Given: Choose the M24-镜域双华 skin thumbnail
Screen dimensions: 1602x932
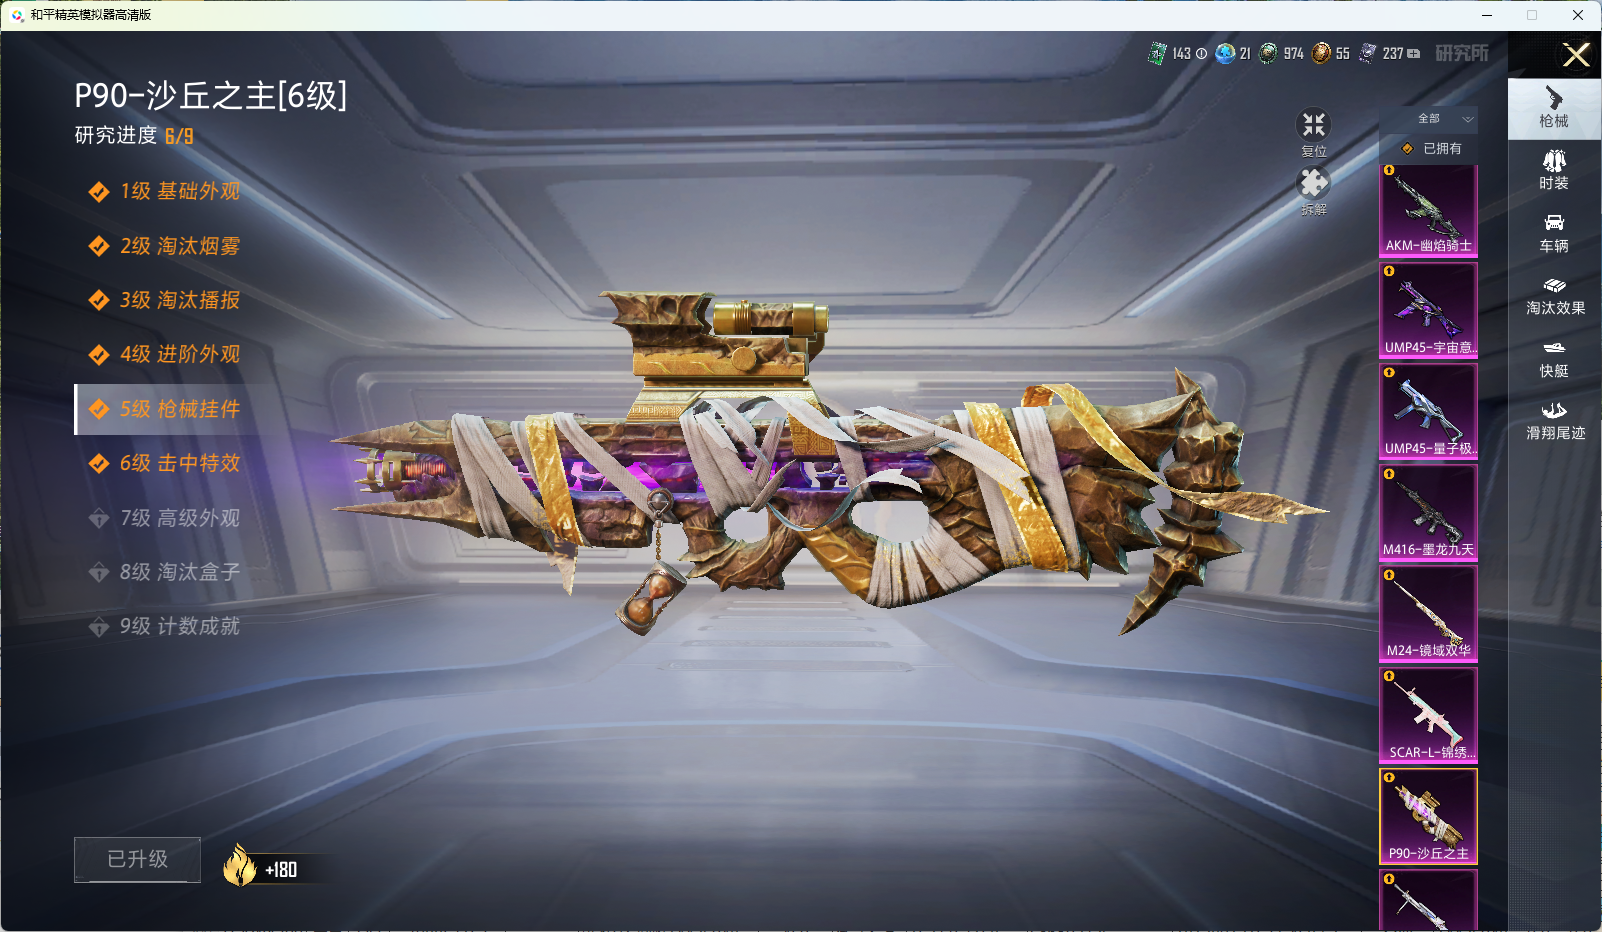Looking at the screenshot, I should [1428, 614].
